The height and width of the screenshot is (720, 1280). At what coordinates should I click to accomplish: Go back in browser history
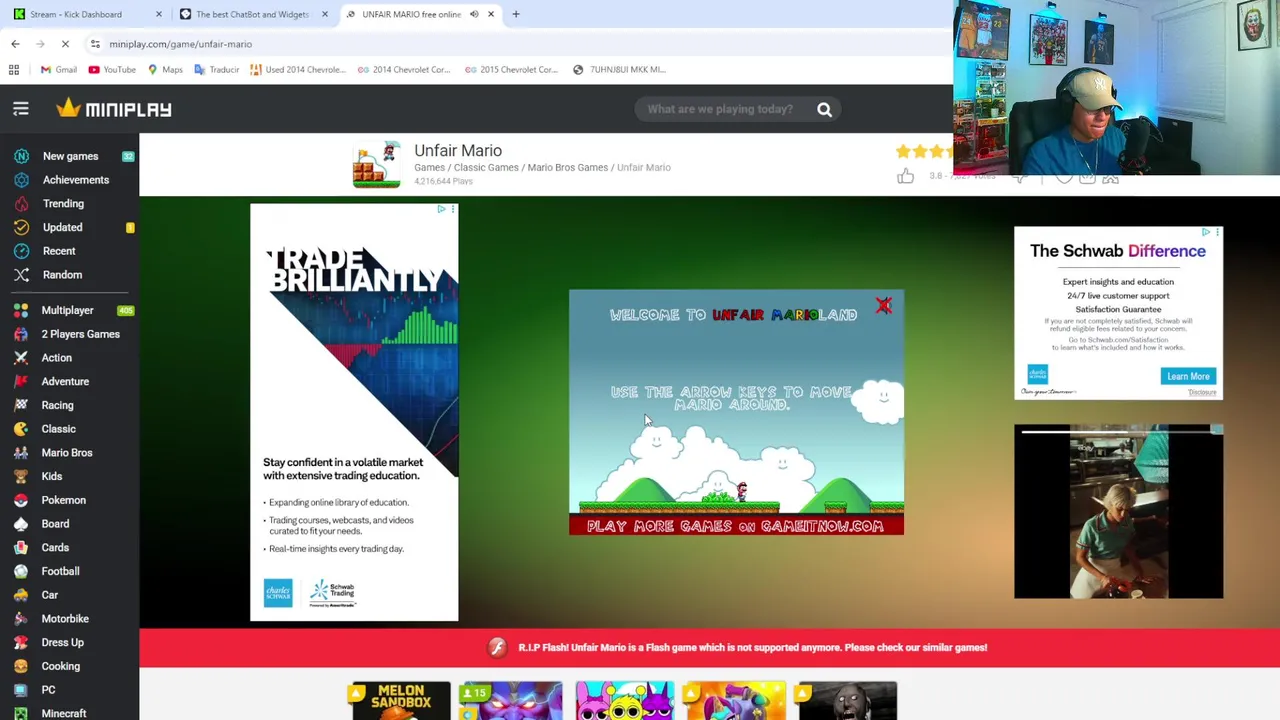[15, 44]
